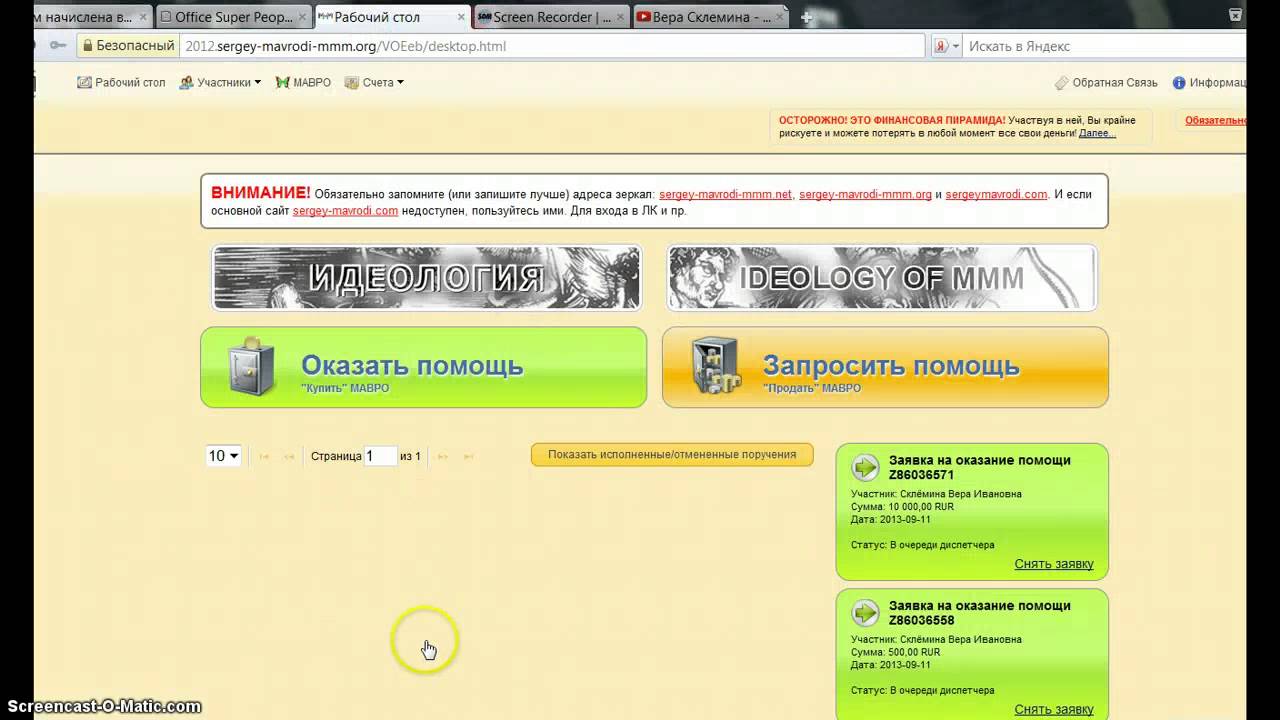Open the 'Информация' menu item
The width and height of the screenshot is (1280, 720).
(x=1210, y=83)
